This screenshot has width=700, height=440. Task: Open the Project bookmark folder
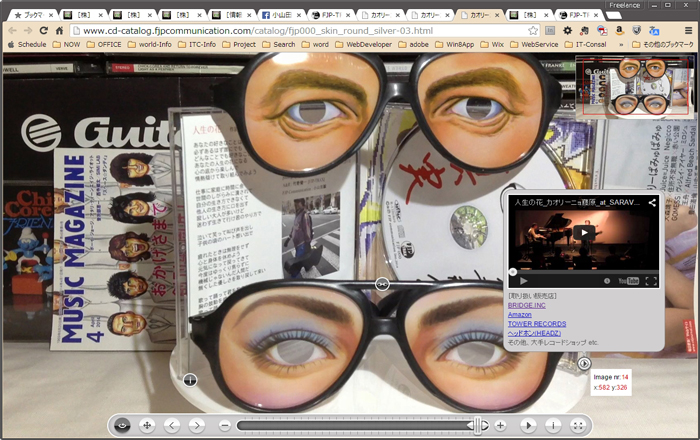(x=239, y=45)
